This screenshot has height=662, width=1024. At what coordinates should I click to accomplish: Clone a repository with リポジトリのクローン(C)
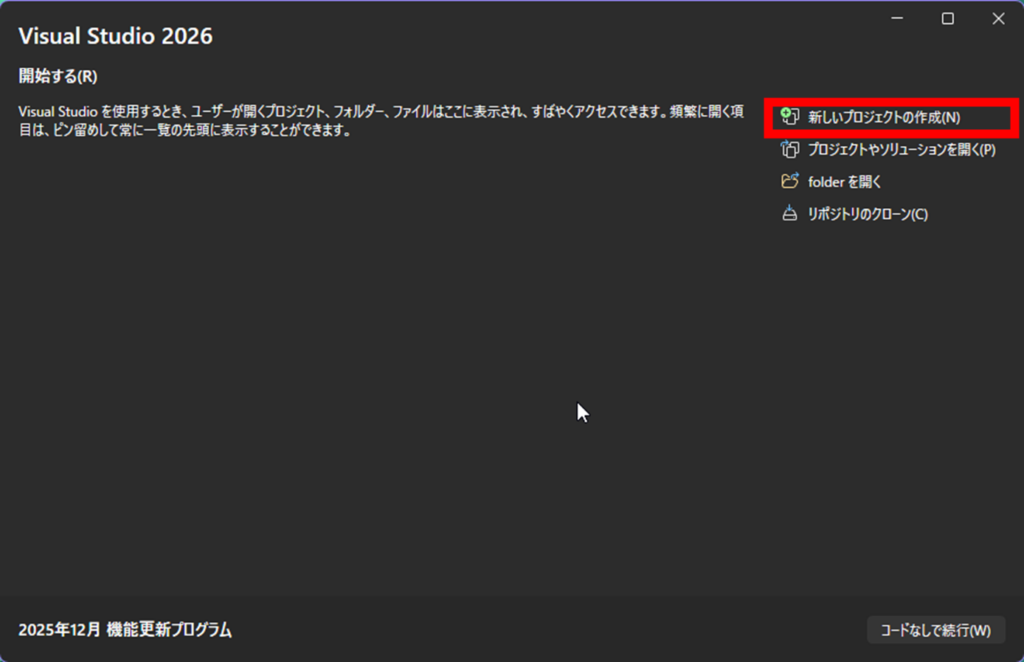[x=866, y=213]
